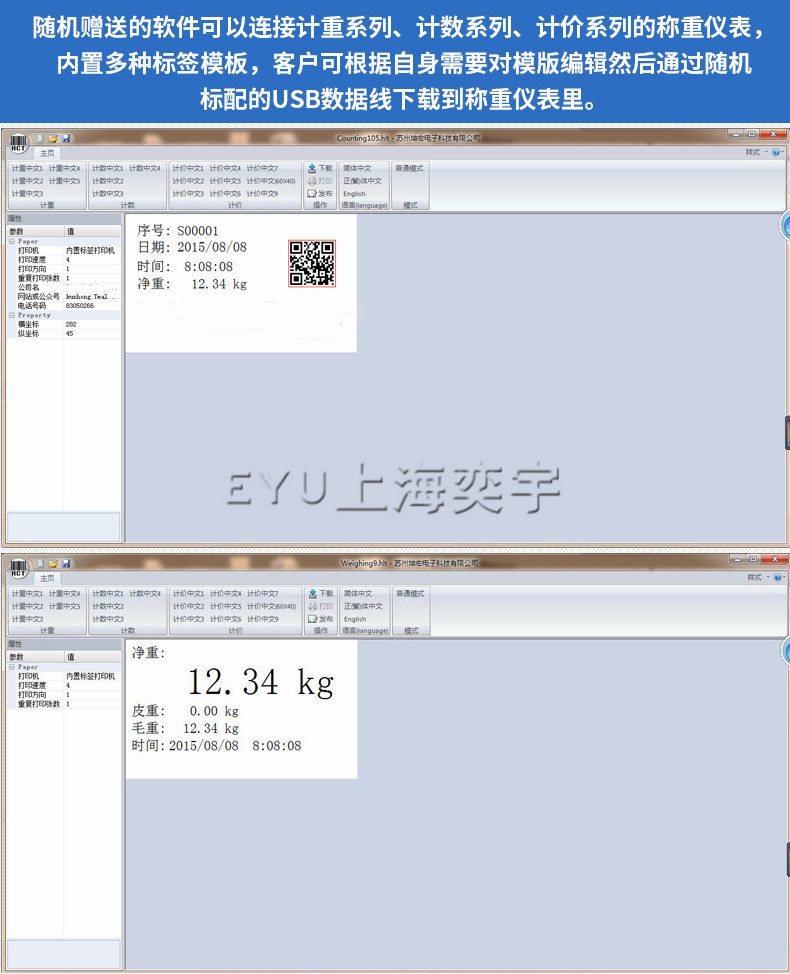Switch to the 主页 tab in Weighing9 window
Screen dimensions: 790x974
pyautogui.click(x=47, y=578)
